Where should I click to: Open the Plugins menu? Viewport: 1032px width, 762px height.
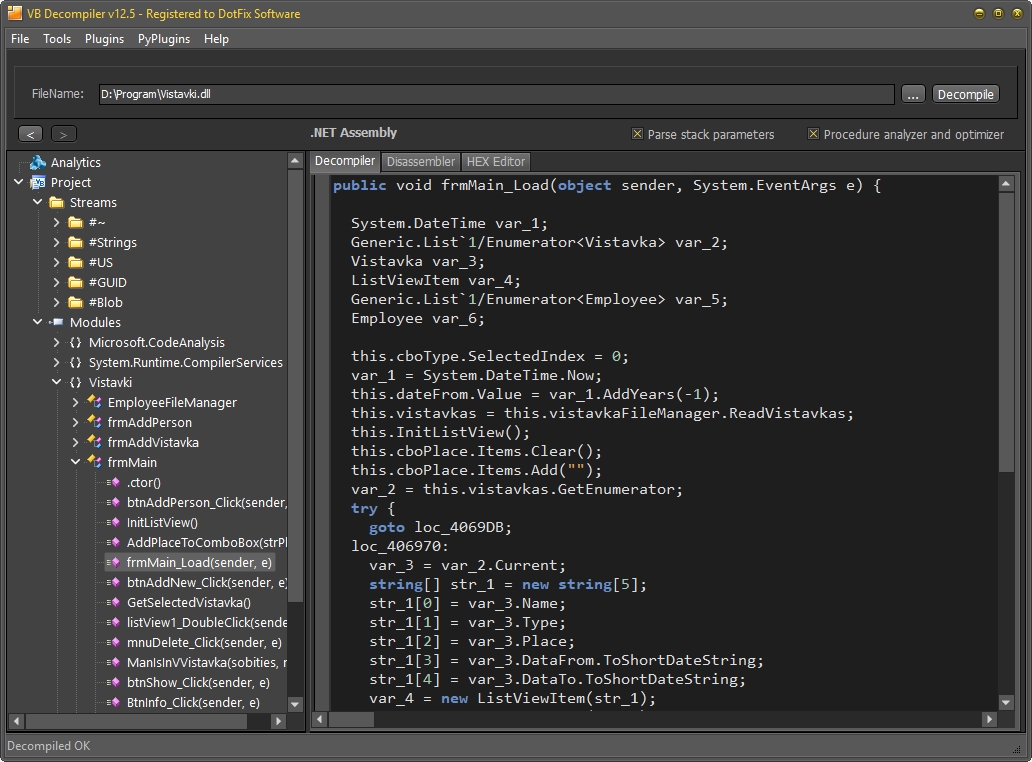(x=104, y=39)
